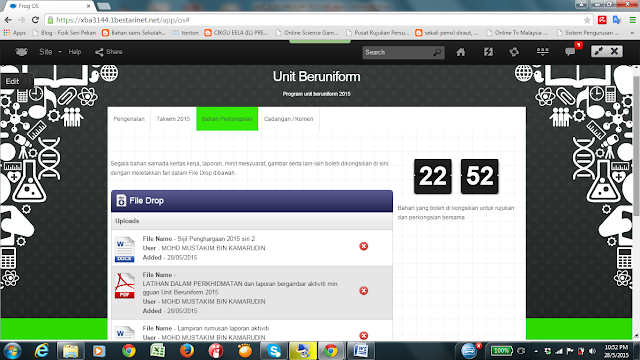Click the search magnifier icon

(437, 52)
